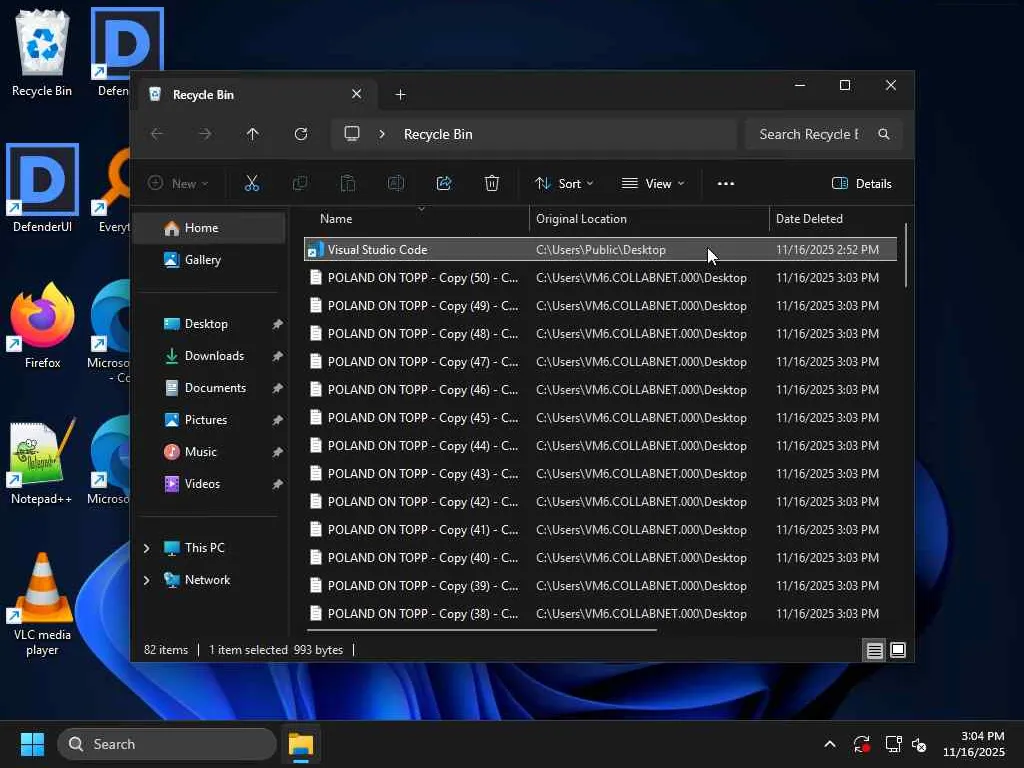Show hidden system tray icons
This screenshot has width=1024, height=768.
tap(829, 744)
